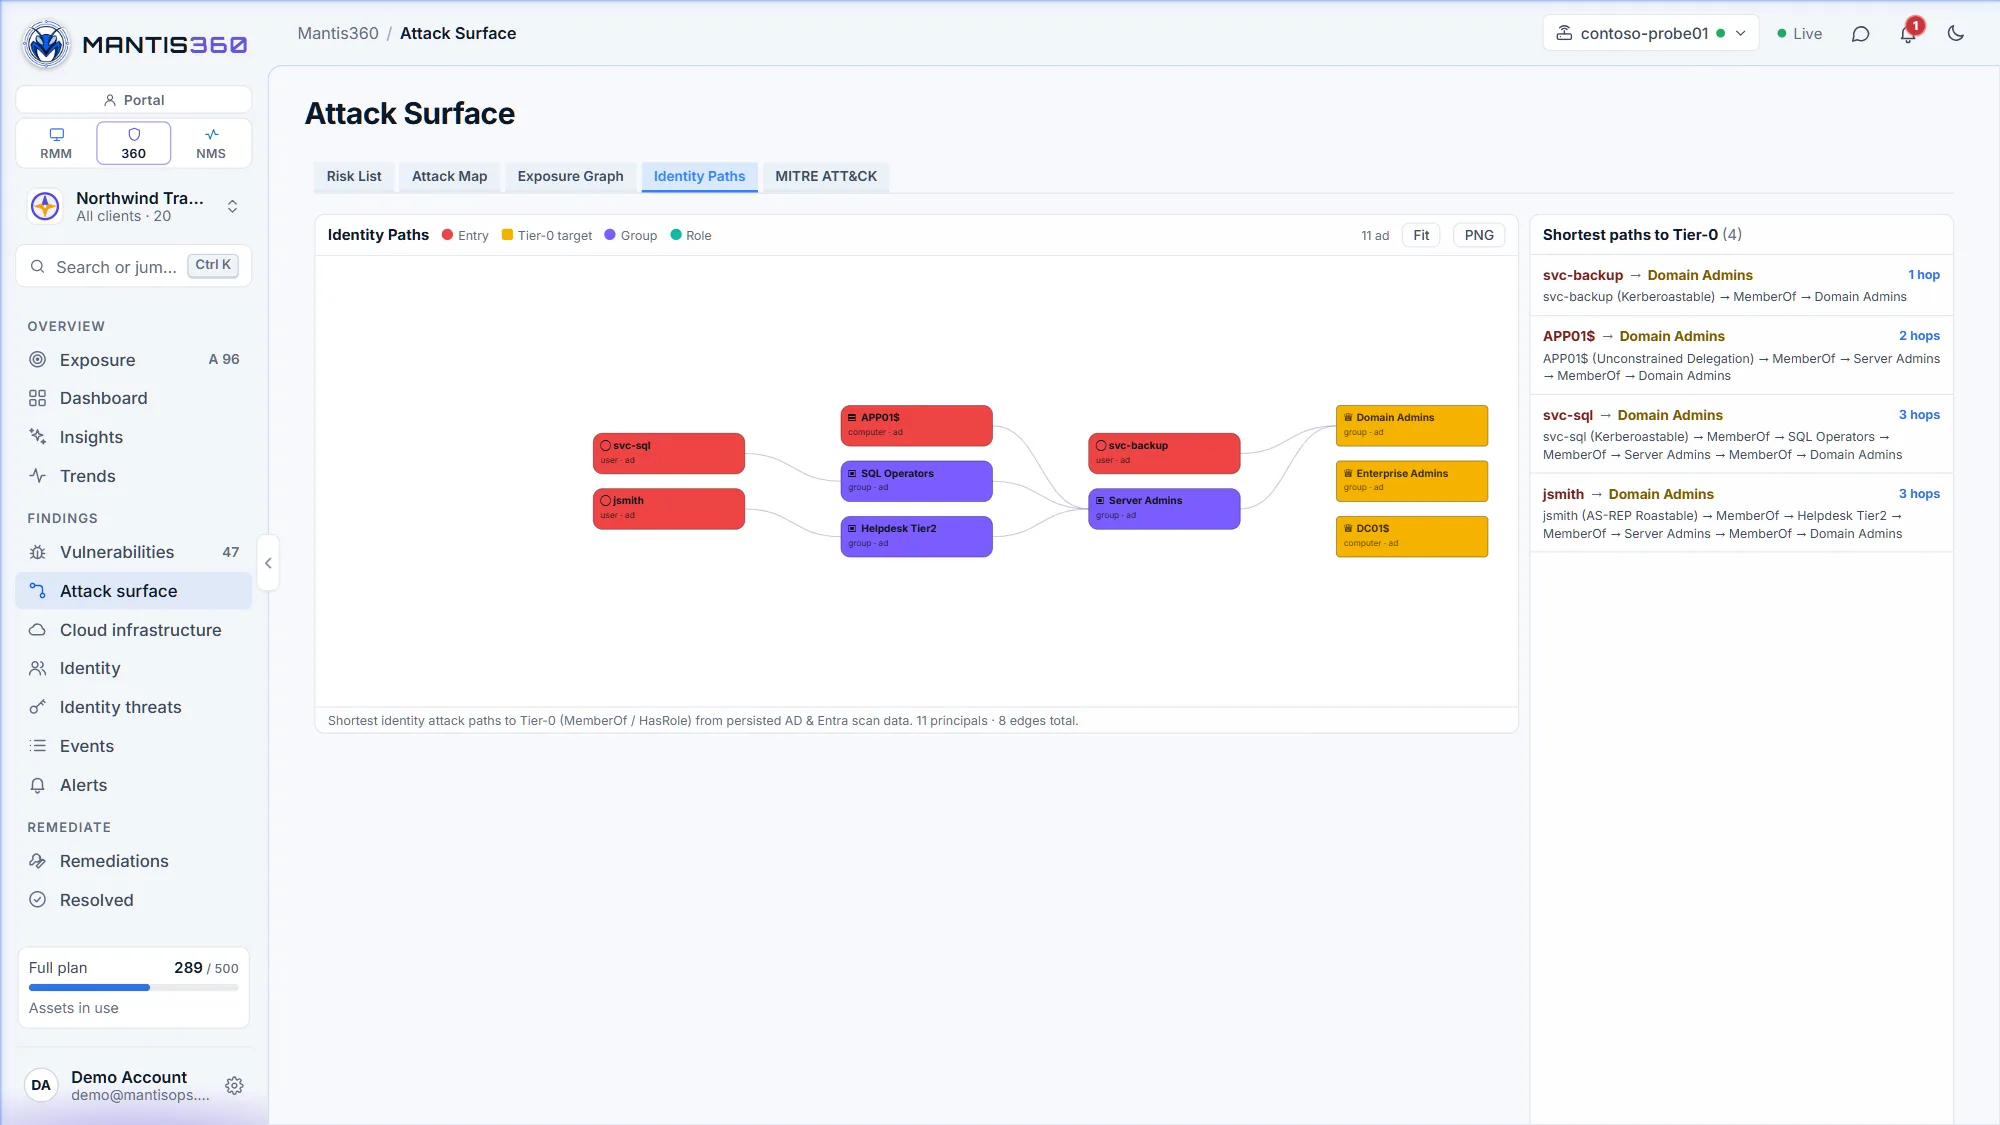Switch to Attack Map tab

[x=449, y=177]
